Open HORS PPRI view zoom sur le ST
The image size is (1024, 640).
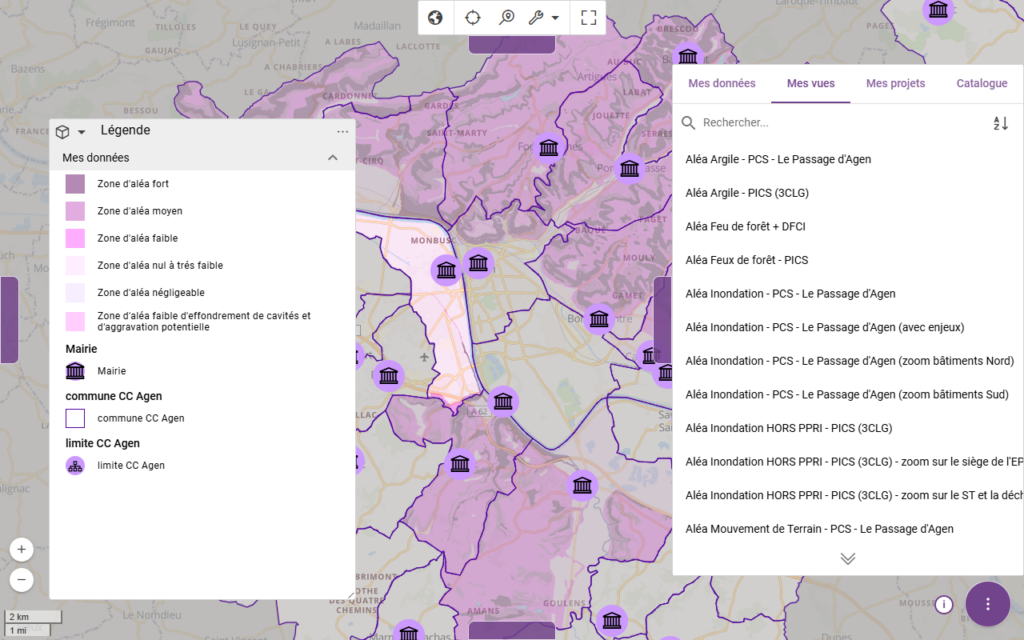click(x=854, y=496)
